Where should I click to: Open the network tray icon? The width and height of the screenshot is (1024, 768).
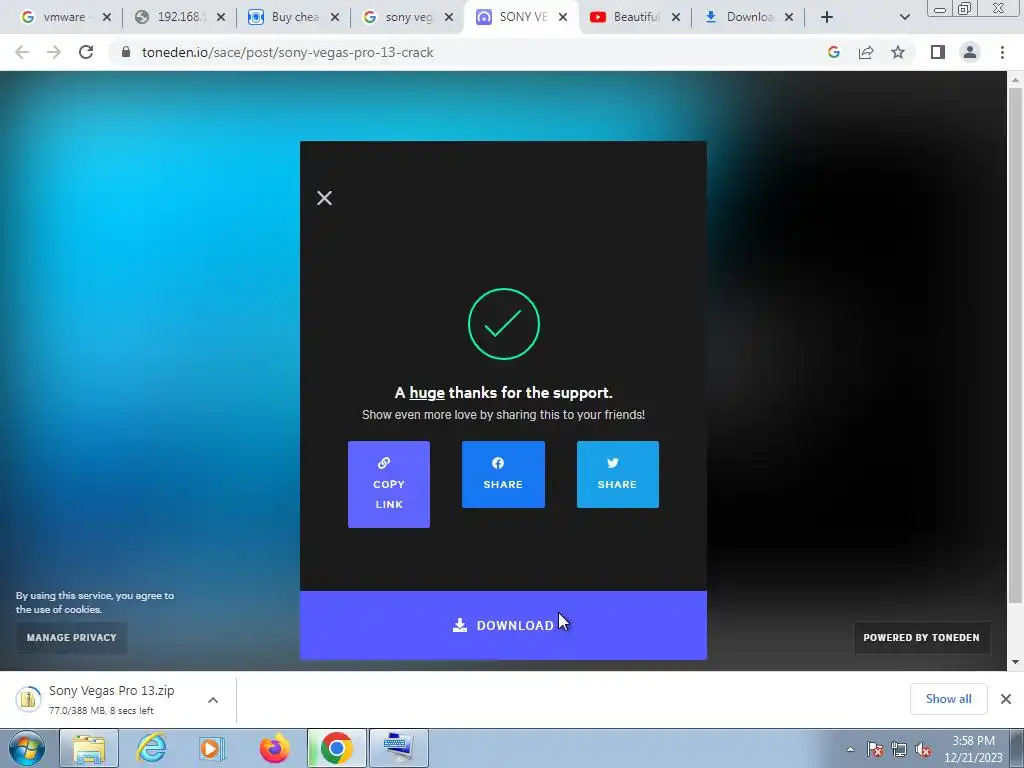click(x=899, y=749)
